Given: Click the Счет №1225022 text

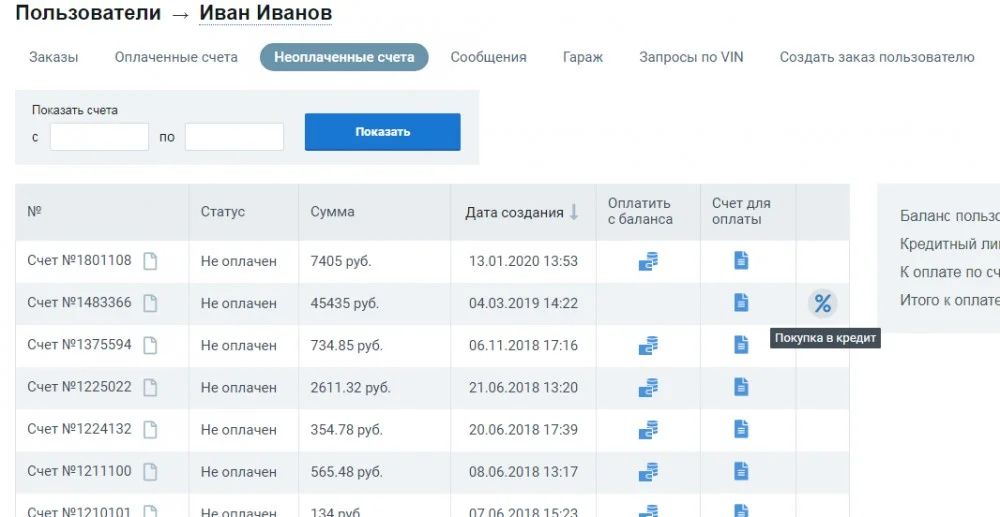Looking at the screenshot, I should 79,387.
